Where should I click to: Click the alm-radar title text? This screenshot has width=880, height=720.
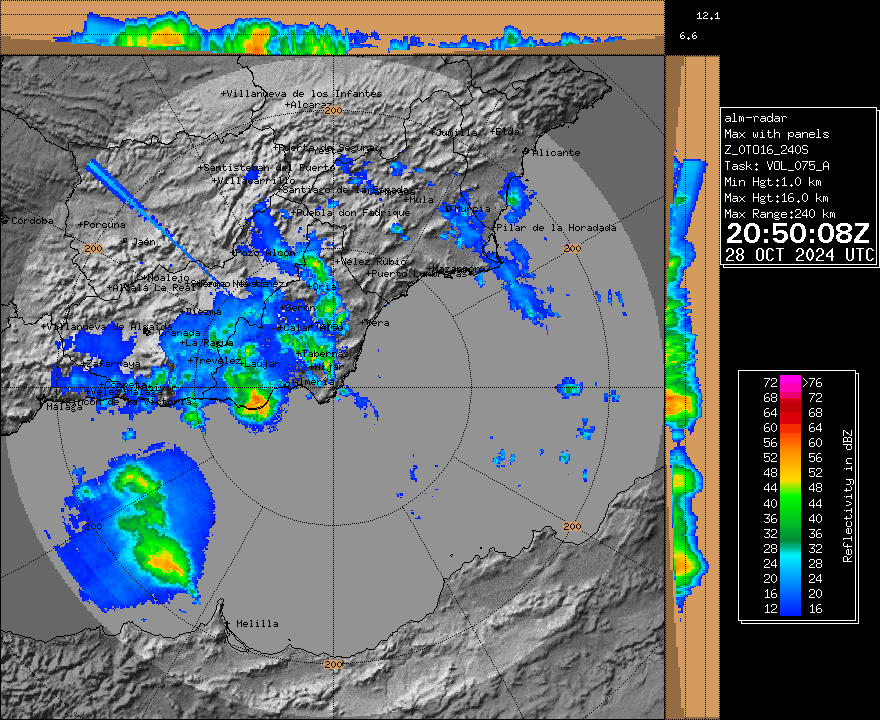(755, 118)
